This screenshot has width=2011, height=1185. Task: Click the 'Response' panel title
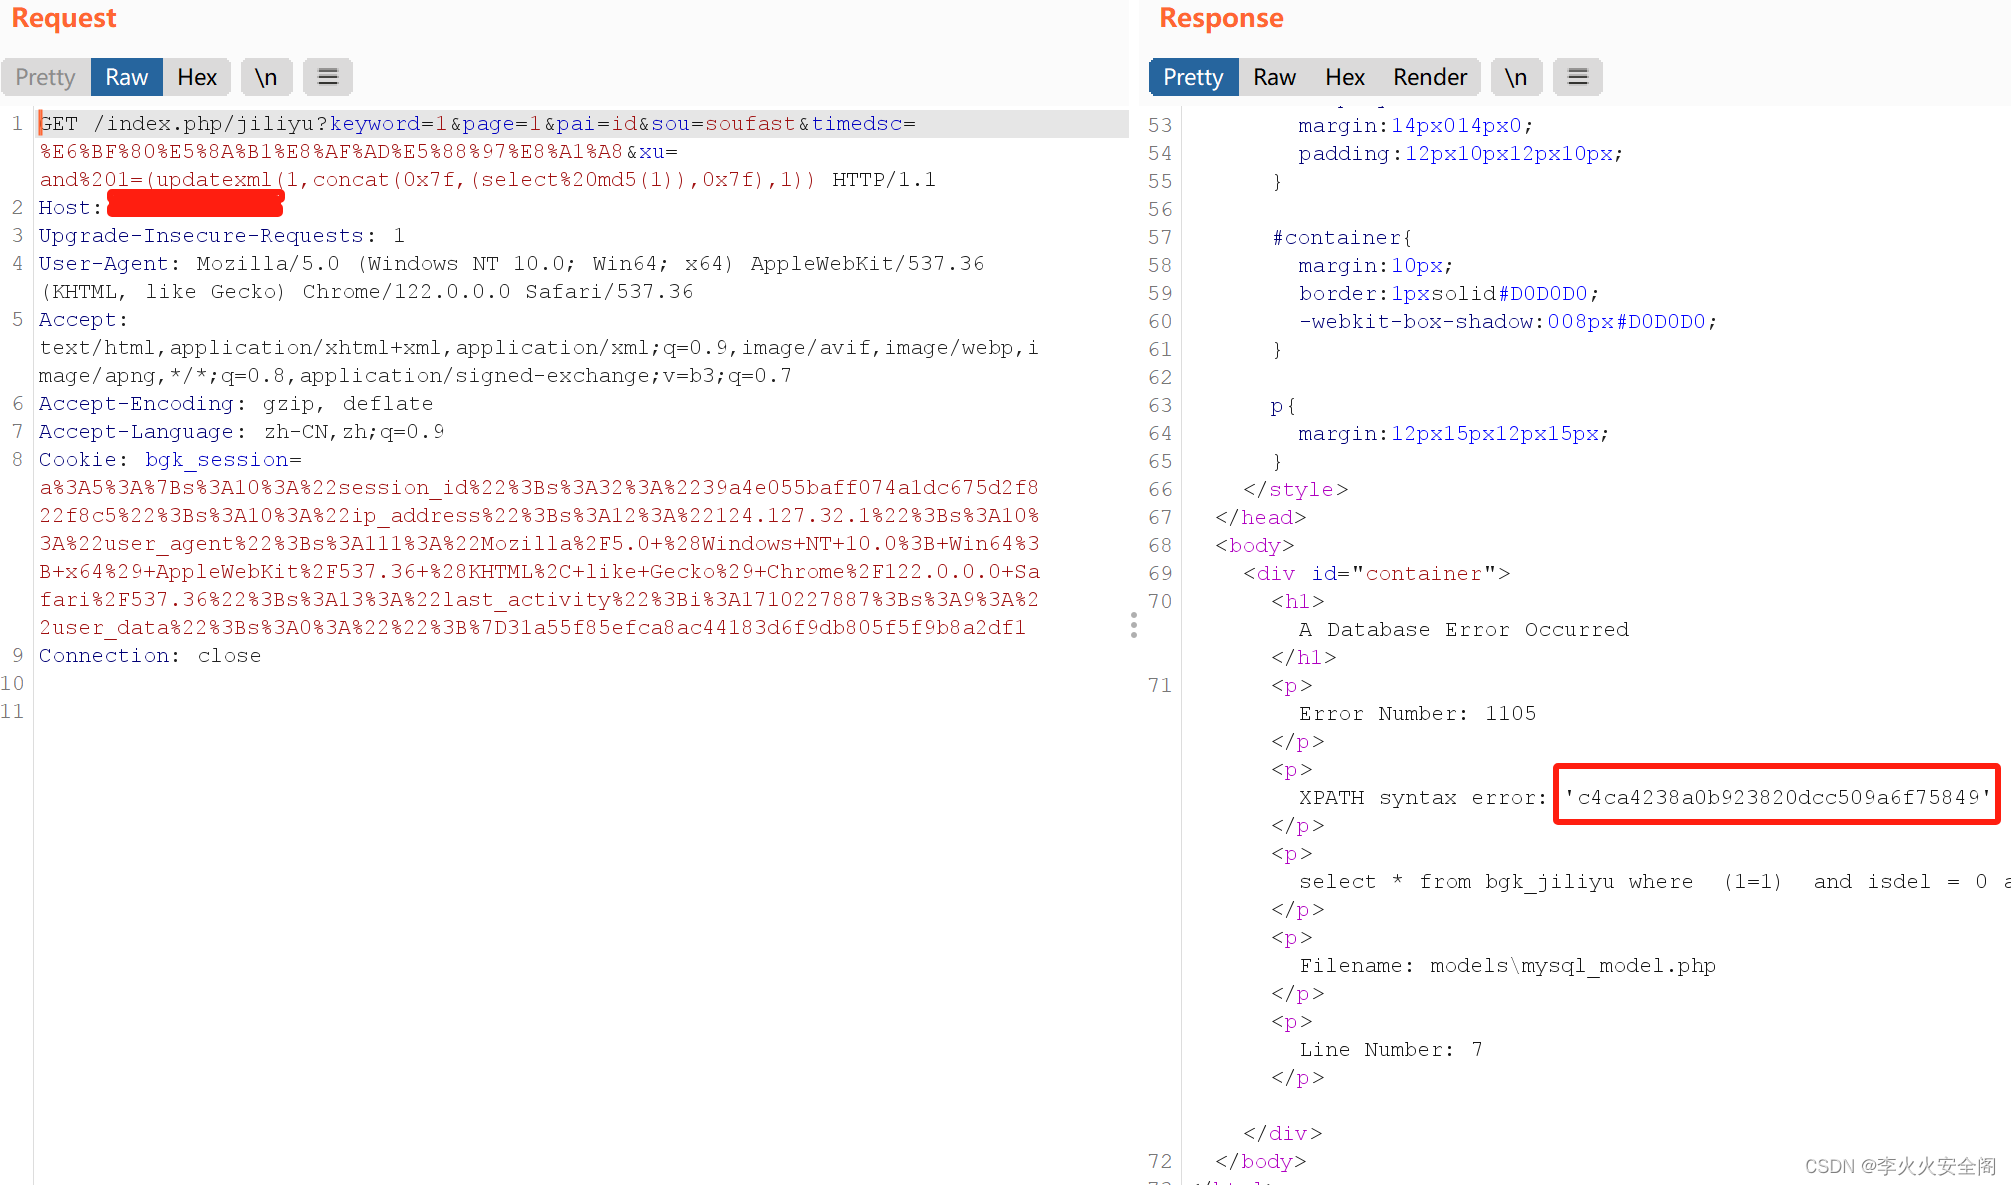(1221, 19)
